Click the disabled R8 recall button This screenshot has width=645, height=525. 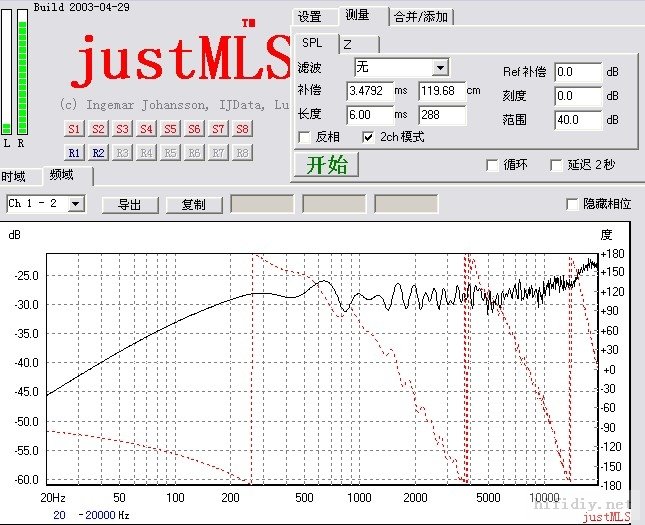point(242,153)
